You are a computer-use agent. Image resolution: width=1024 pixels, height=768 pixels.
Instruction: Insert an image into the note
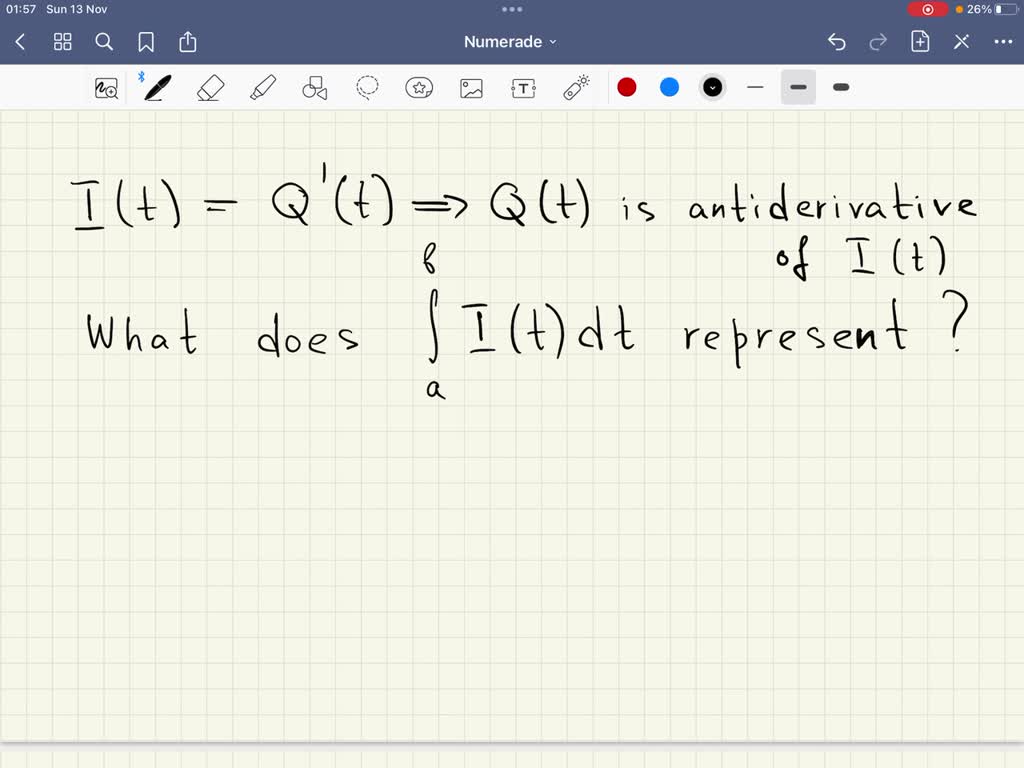471,87
